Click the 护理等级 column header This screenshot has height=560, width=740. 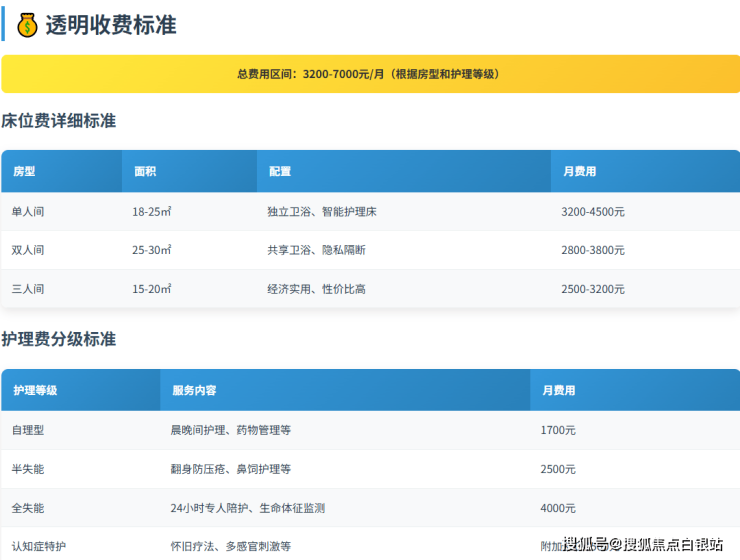coord(35,390)
